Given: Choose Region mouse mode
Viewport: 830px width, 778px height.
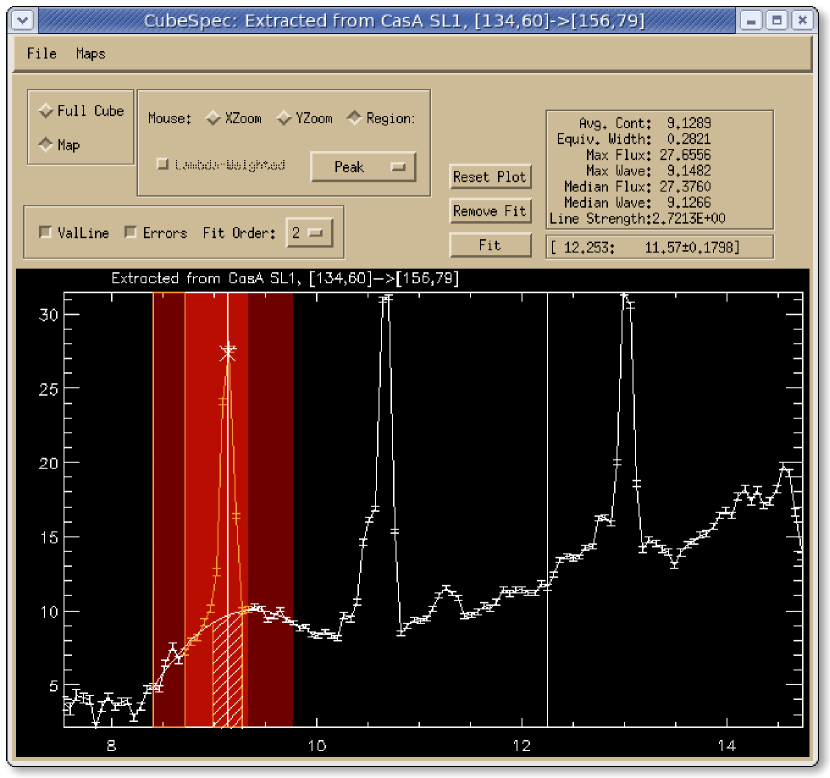Looking at the screenshot, I should pyautogui.click(x=354, y=118).
